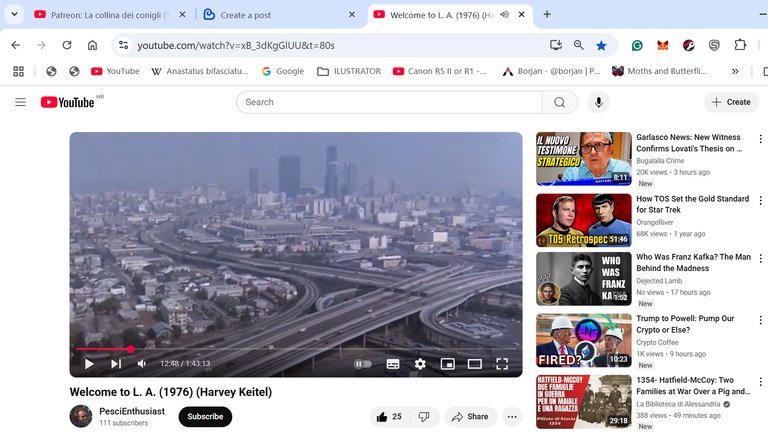The image size is (768, 433).
Task: View site information icon in address bar
Action: click(x=123, y=45)
